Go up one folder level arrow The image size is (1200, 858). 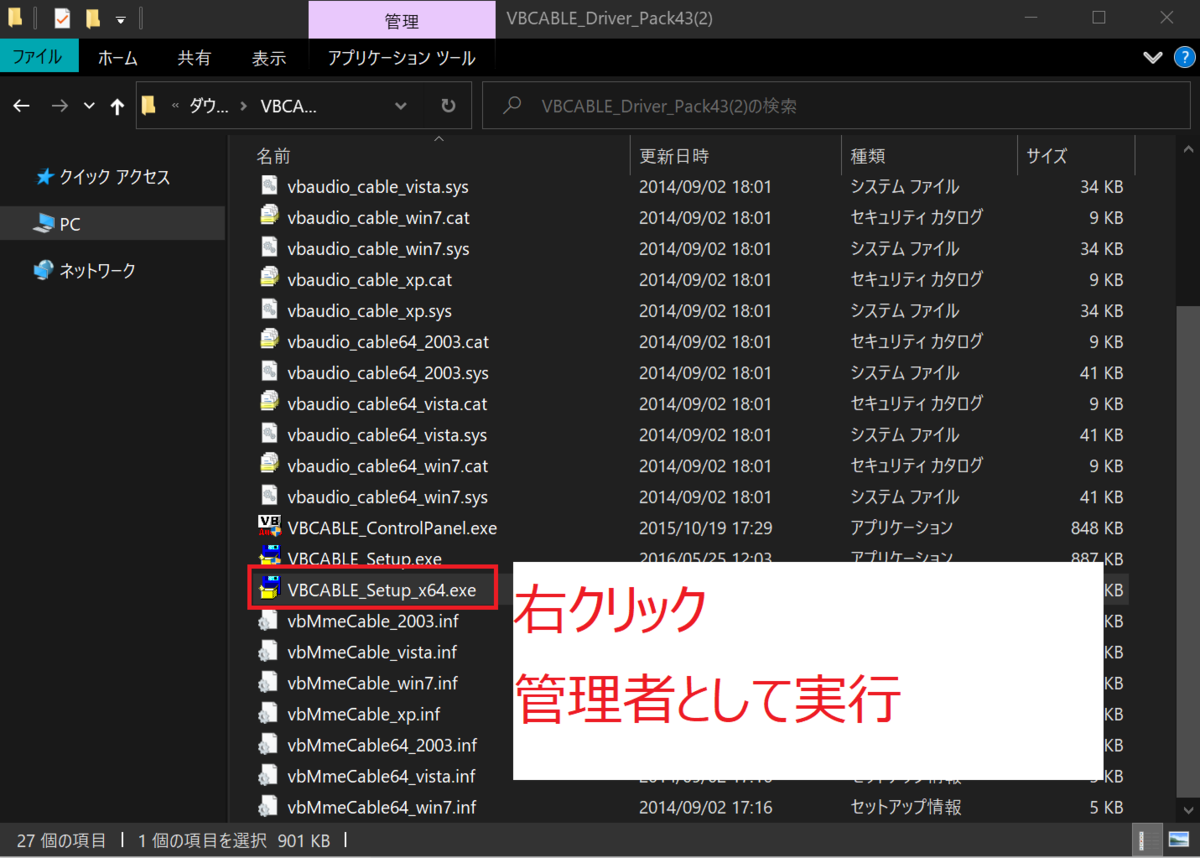[x=117, y=106]
